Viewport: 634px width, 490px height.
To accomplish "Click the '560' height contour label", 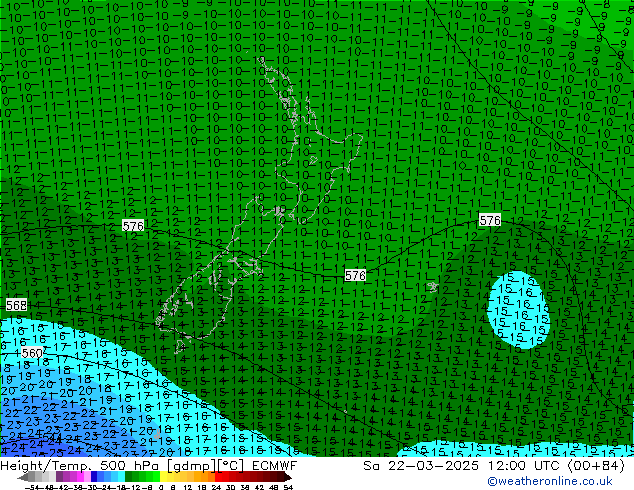I will [x=32, y=353].
